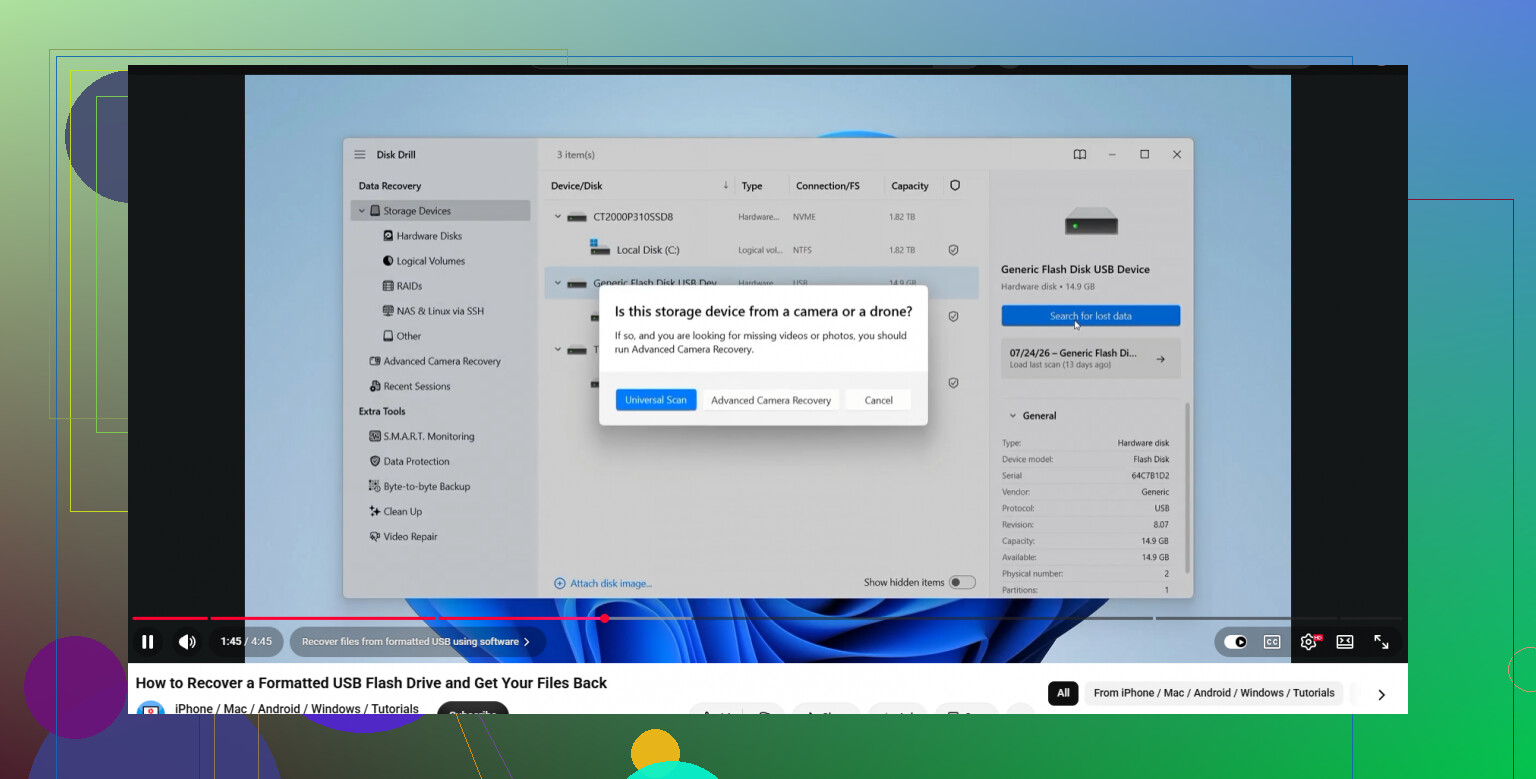Click the channel avatar below the video
Viewport: 1536px width, 779px height.
pyautogui.click(x=151, y=708)
